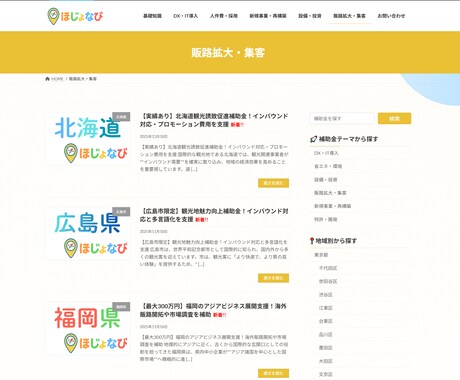Viewport: 460px width, 380px height.
Task: Open 基礎知識 in the top navigation
Action: [152, 16]
